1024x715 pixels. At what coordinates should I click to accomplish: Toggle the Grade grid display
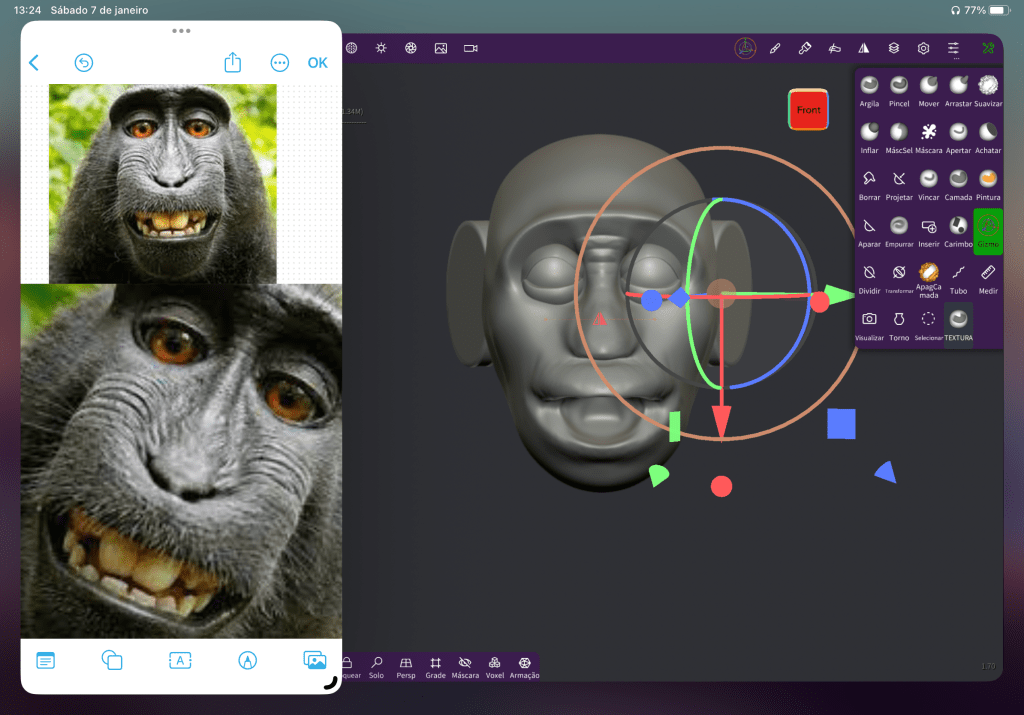tap(435, 667)
